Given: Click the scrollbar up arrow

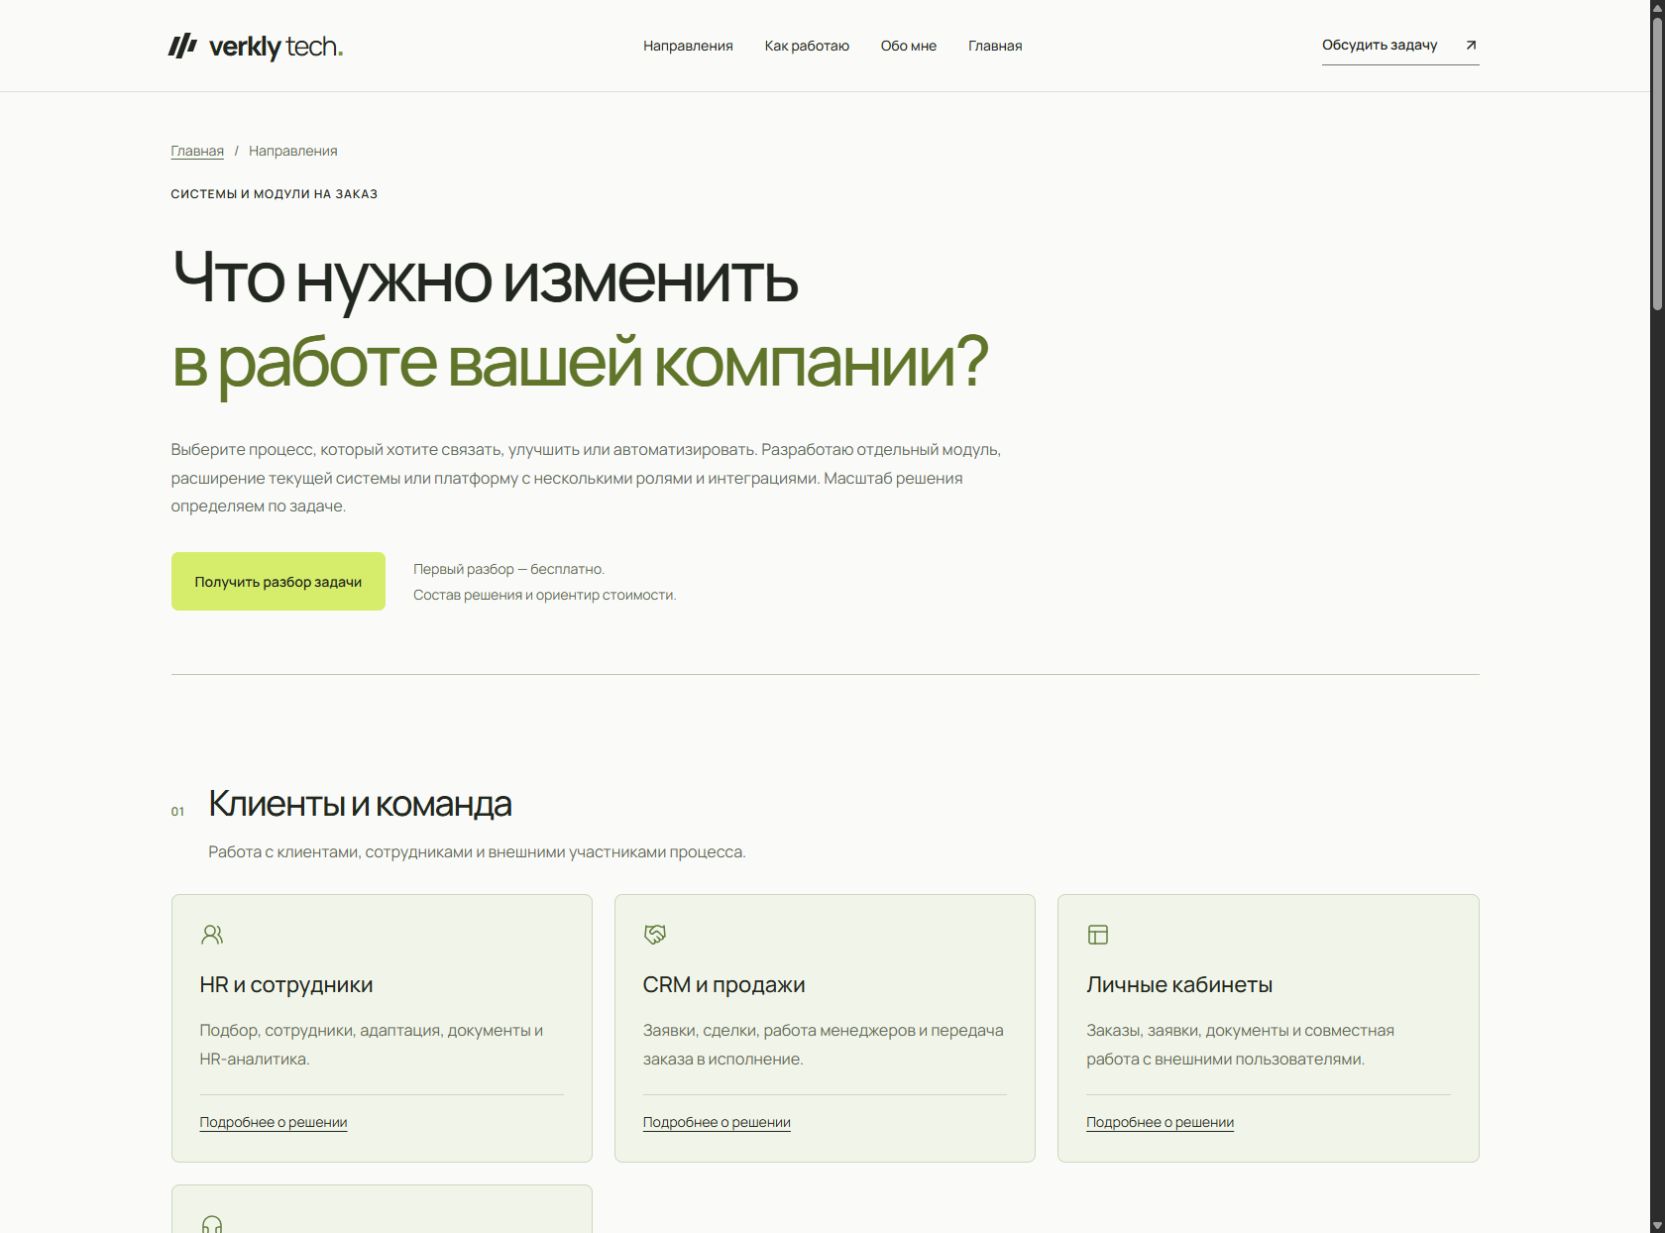Looking at the screenshot, I should click(x=1657, y=8).
